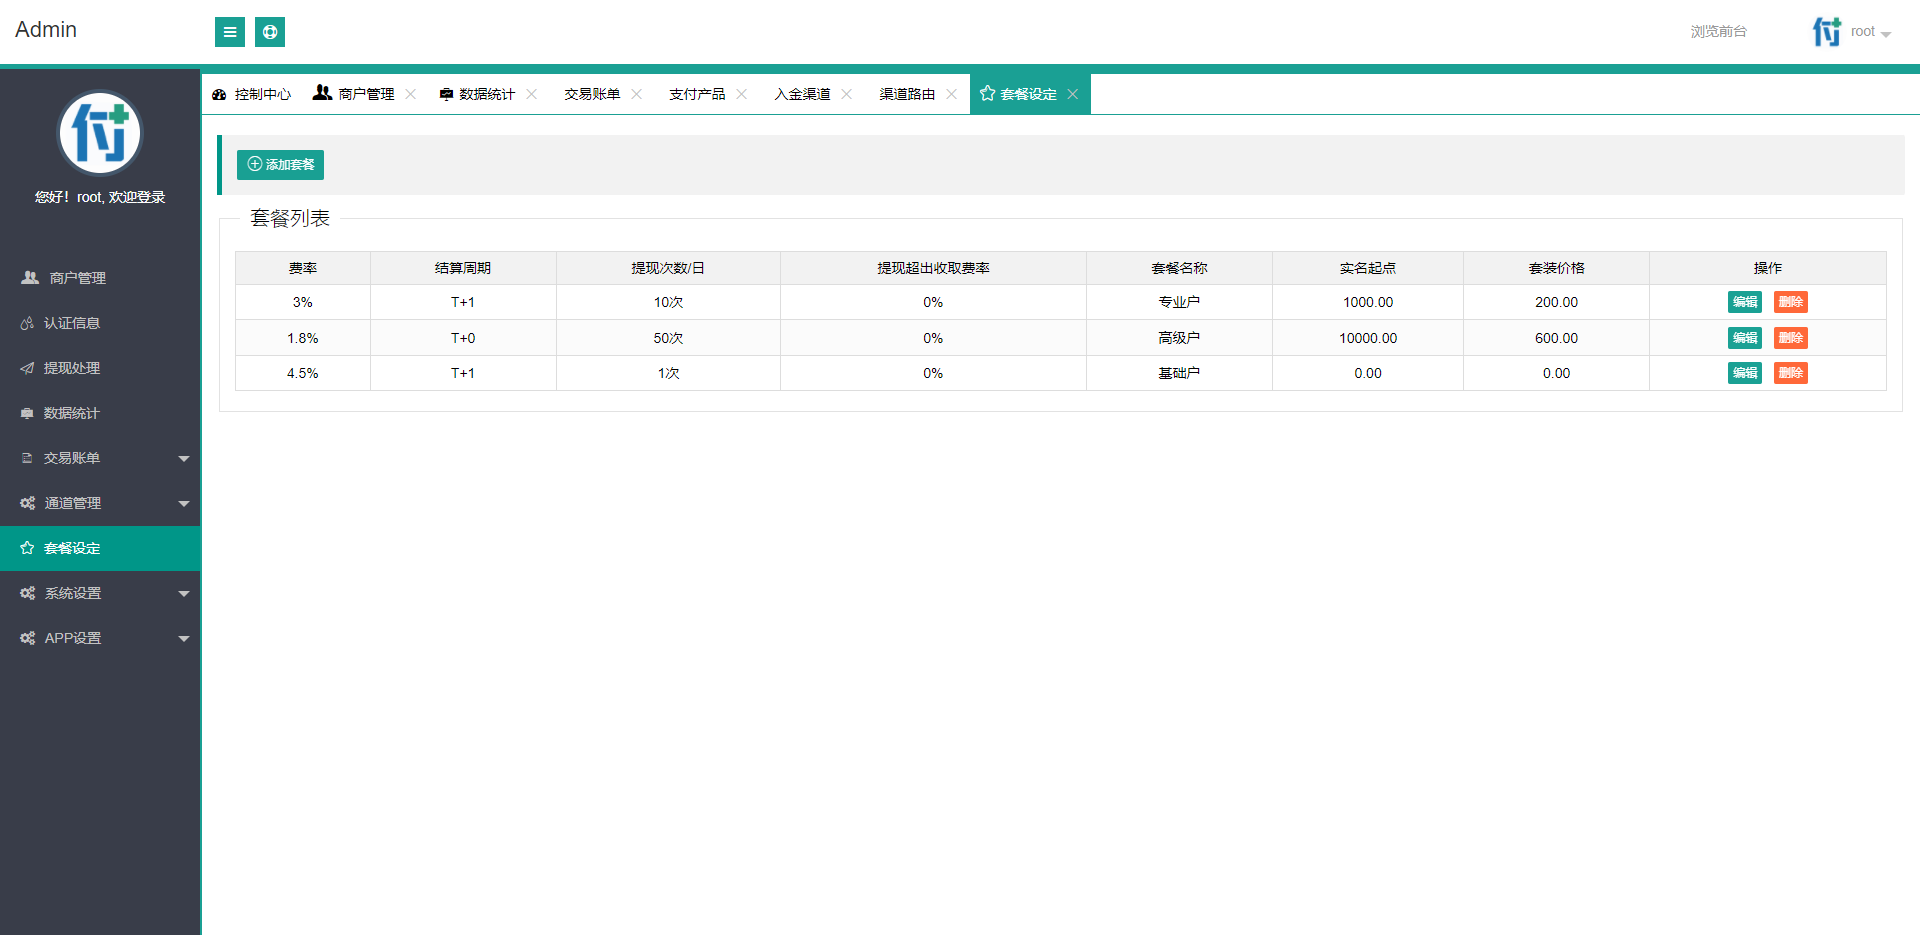Click the 认证信息 sidebar icon
Viewport: 1920px width, 935px height.
28,322
